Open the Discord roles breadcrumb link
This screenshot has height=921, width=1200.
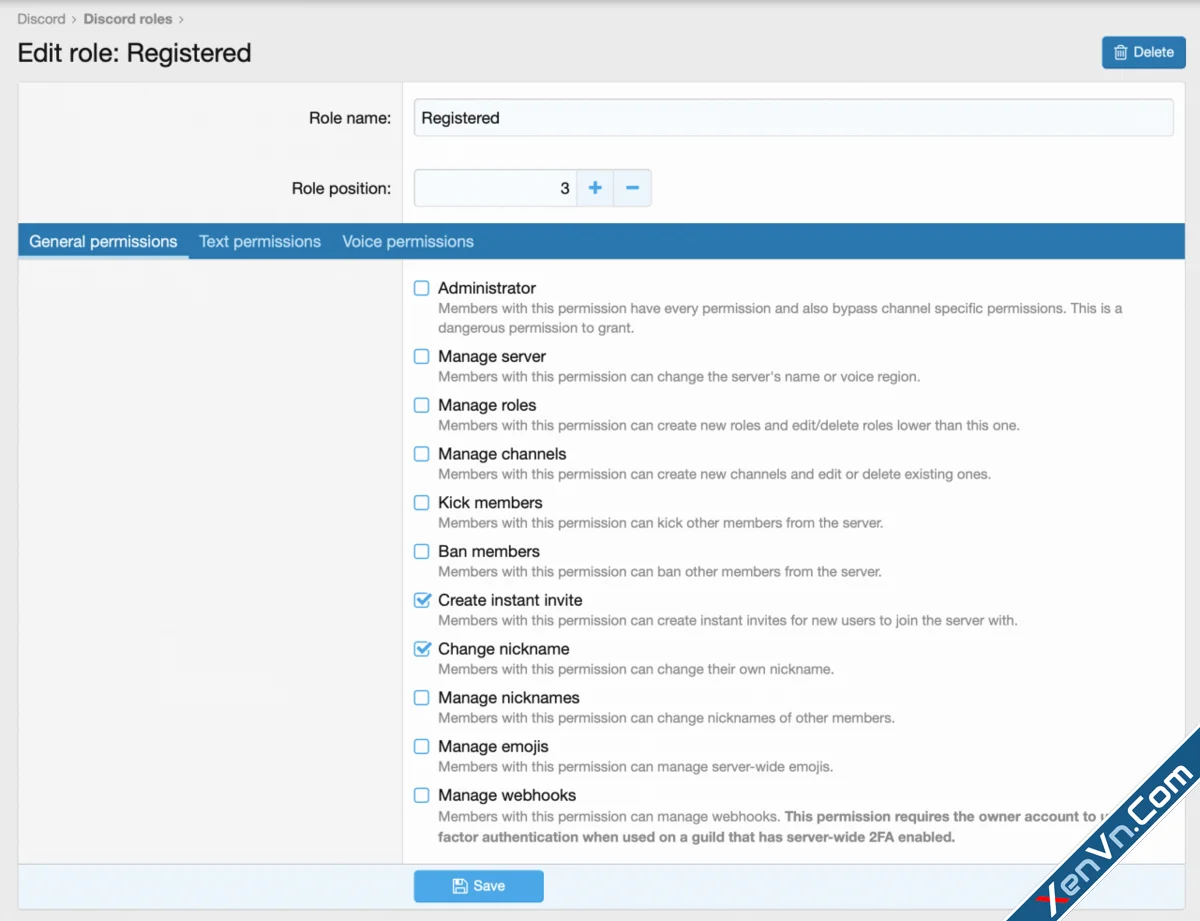[x=128, y=18]
